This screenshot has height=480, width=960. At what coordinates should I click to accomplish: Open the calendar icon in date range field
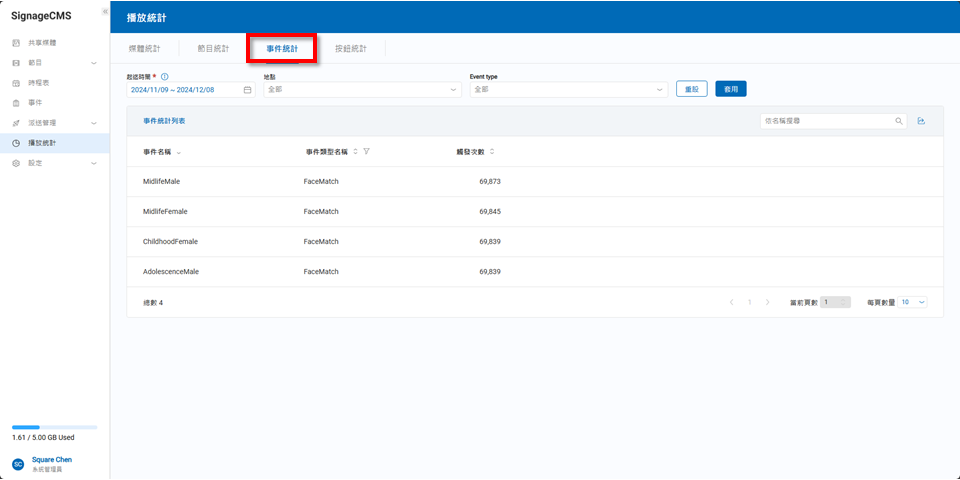coord(247,89)
